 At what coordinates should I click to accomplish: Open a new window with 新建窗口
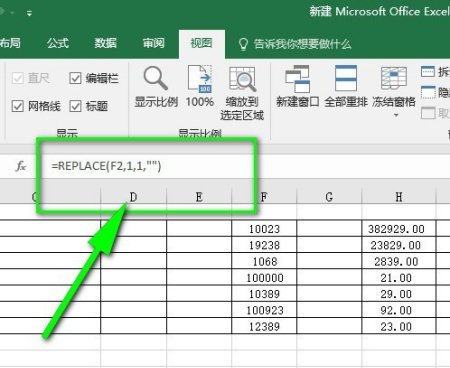click(x=297, y=86)
